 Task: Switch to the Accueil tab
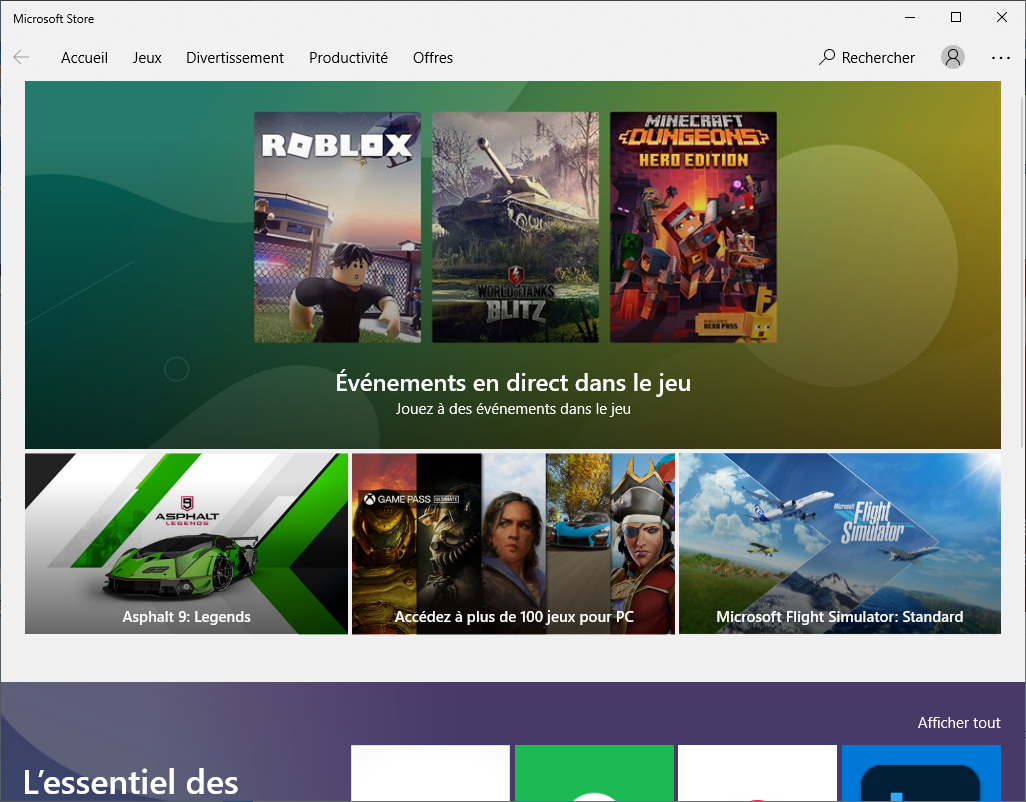click(x=84, y=58)
